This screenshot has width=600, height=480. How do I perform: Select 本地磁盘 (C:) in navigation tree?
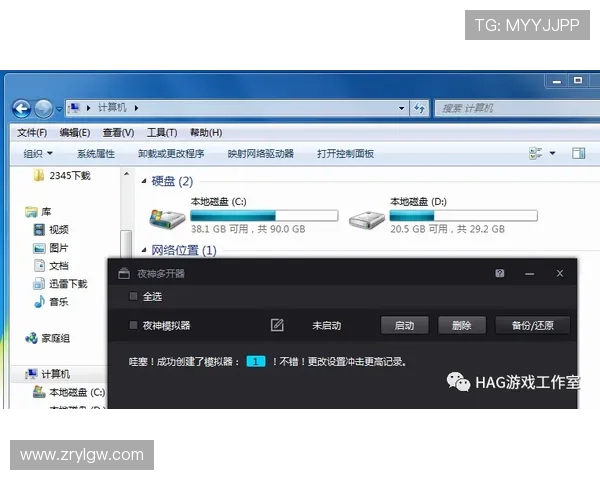pos(69,392)
